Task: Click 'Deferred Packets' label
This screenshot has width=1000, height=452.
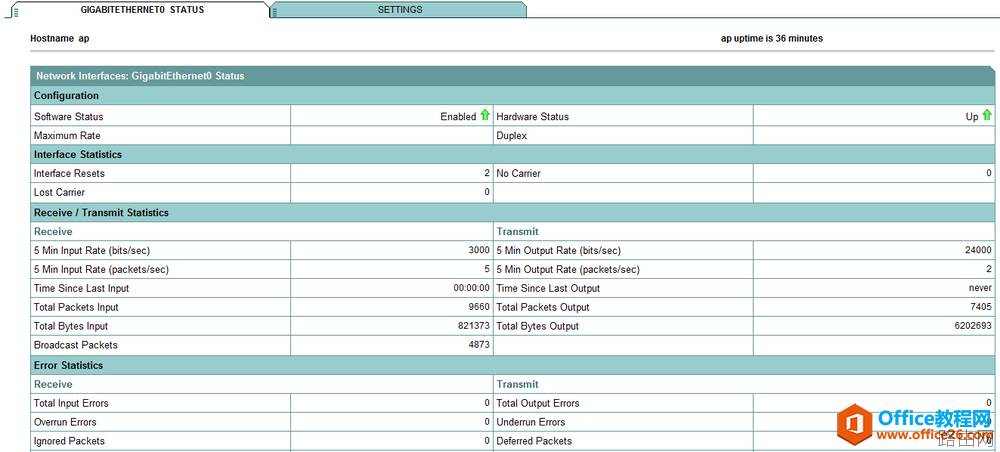Action: 534,441
